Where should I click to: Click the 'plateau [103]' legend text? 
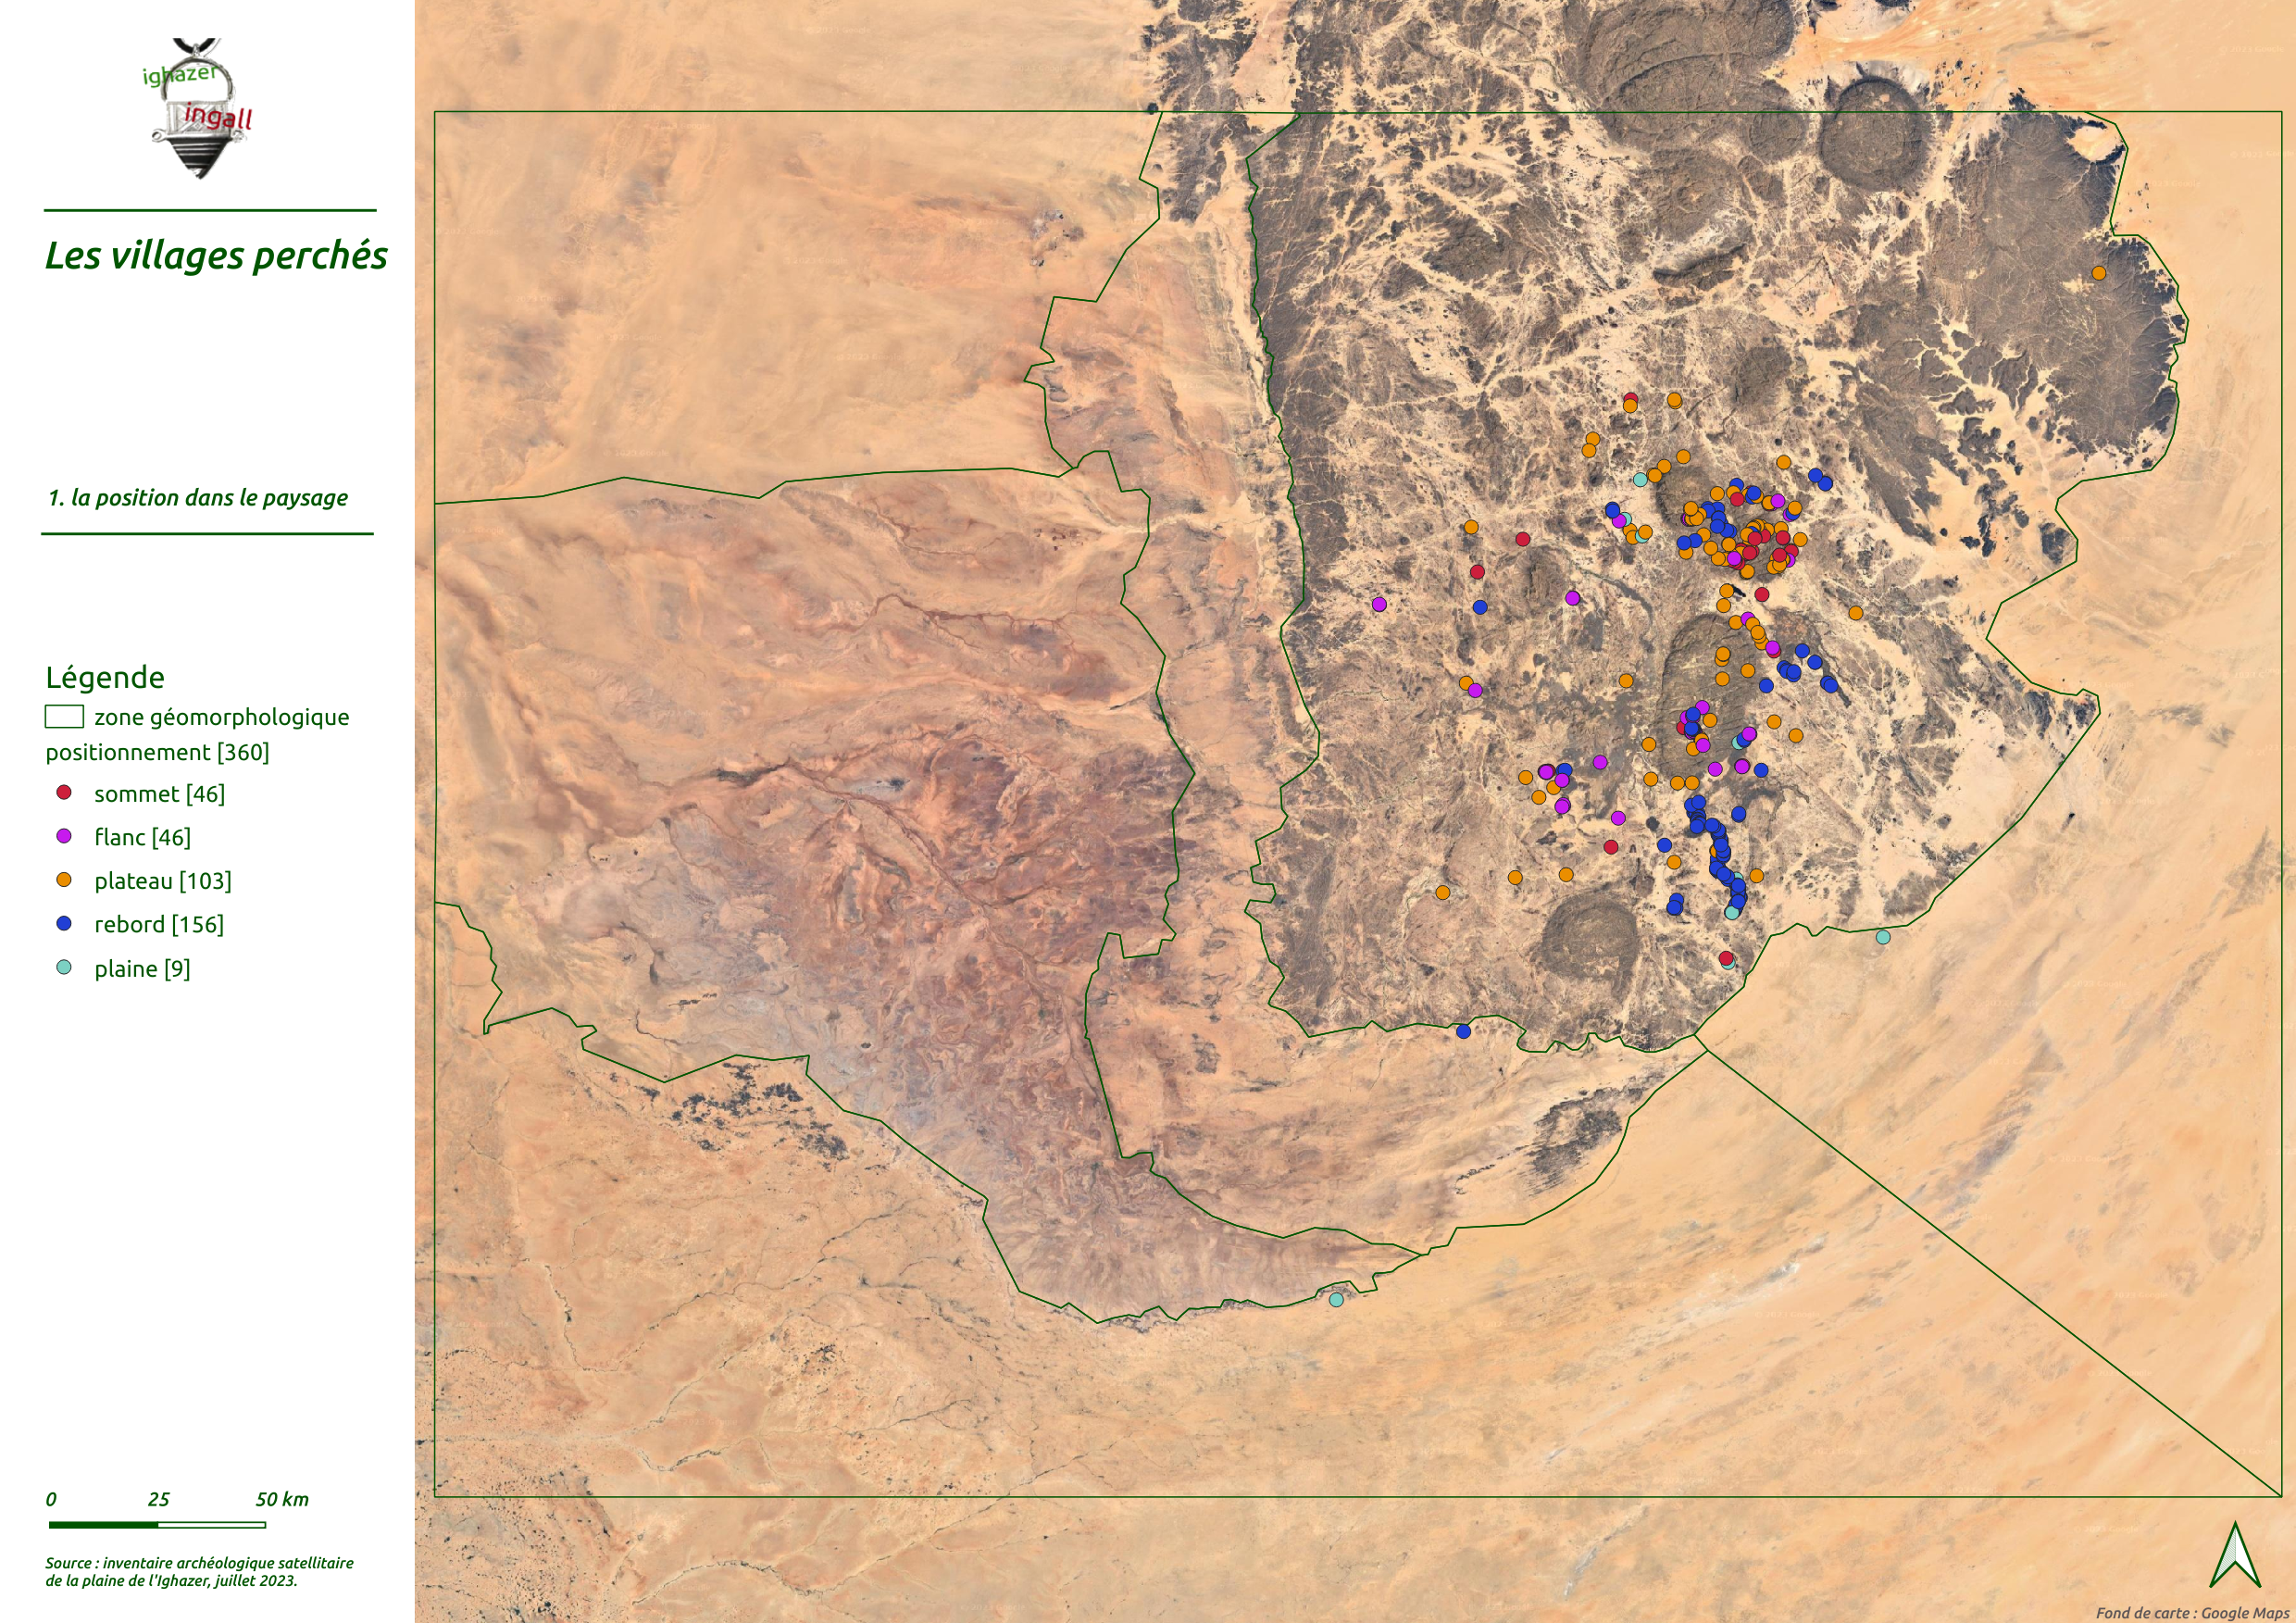[x=163, y=881]
